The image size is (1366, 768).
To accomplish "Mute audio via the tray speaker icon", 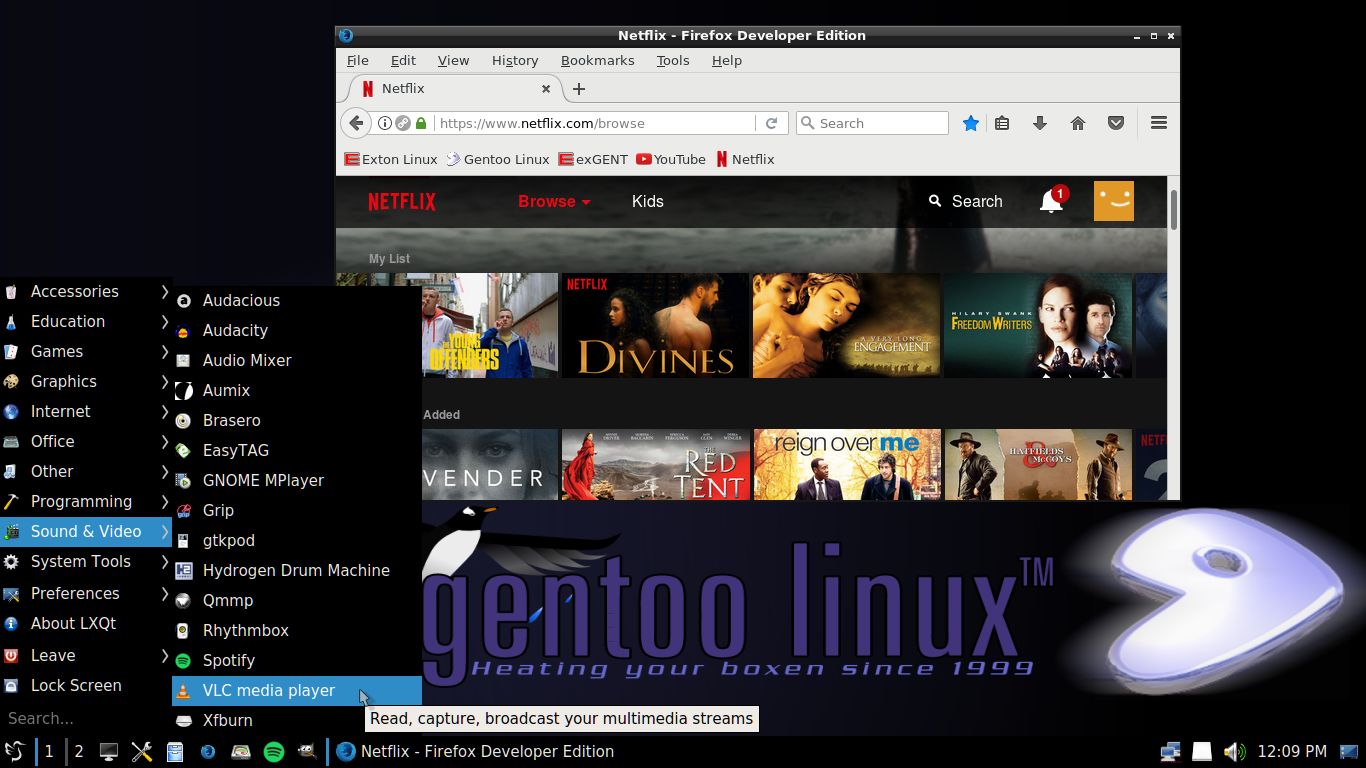I will click(1233, 751).
